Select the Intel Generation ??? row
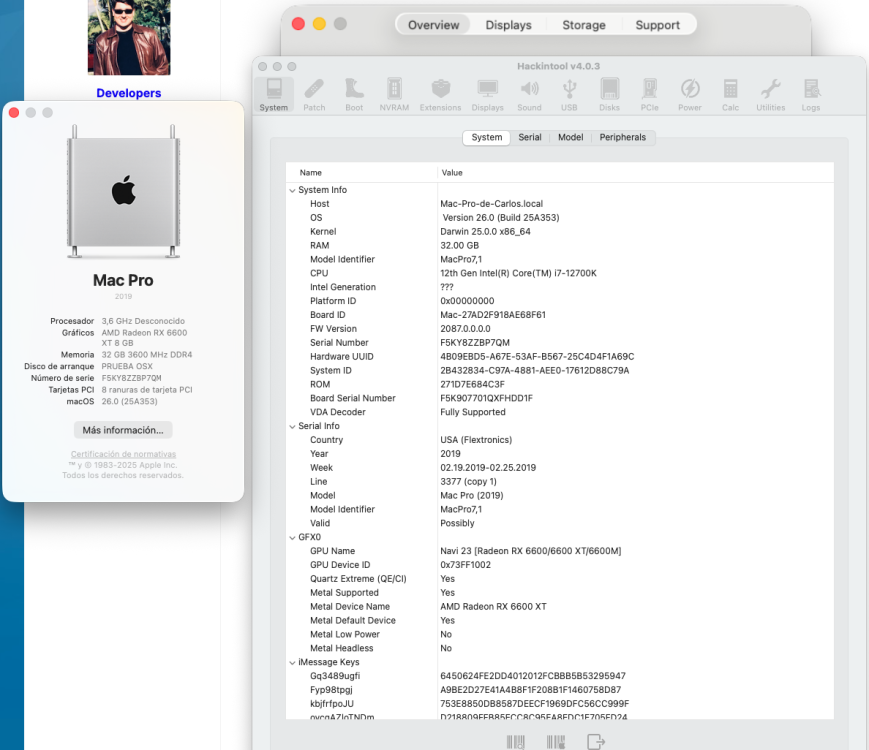Screen dimensions: 869x750 coord(560,287)
